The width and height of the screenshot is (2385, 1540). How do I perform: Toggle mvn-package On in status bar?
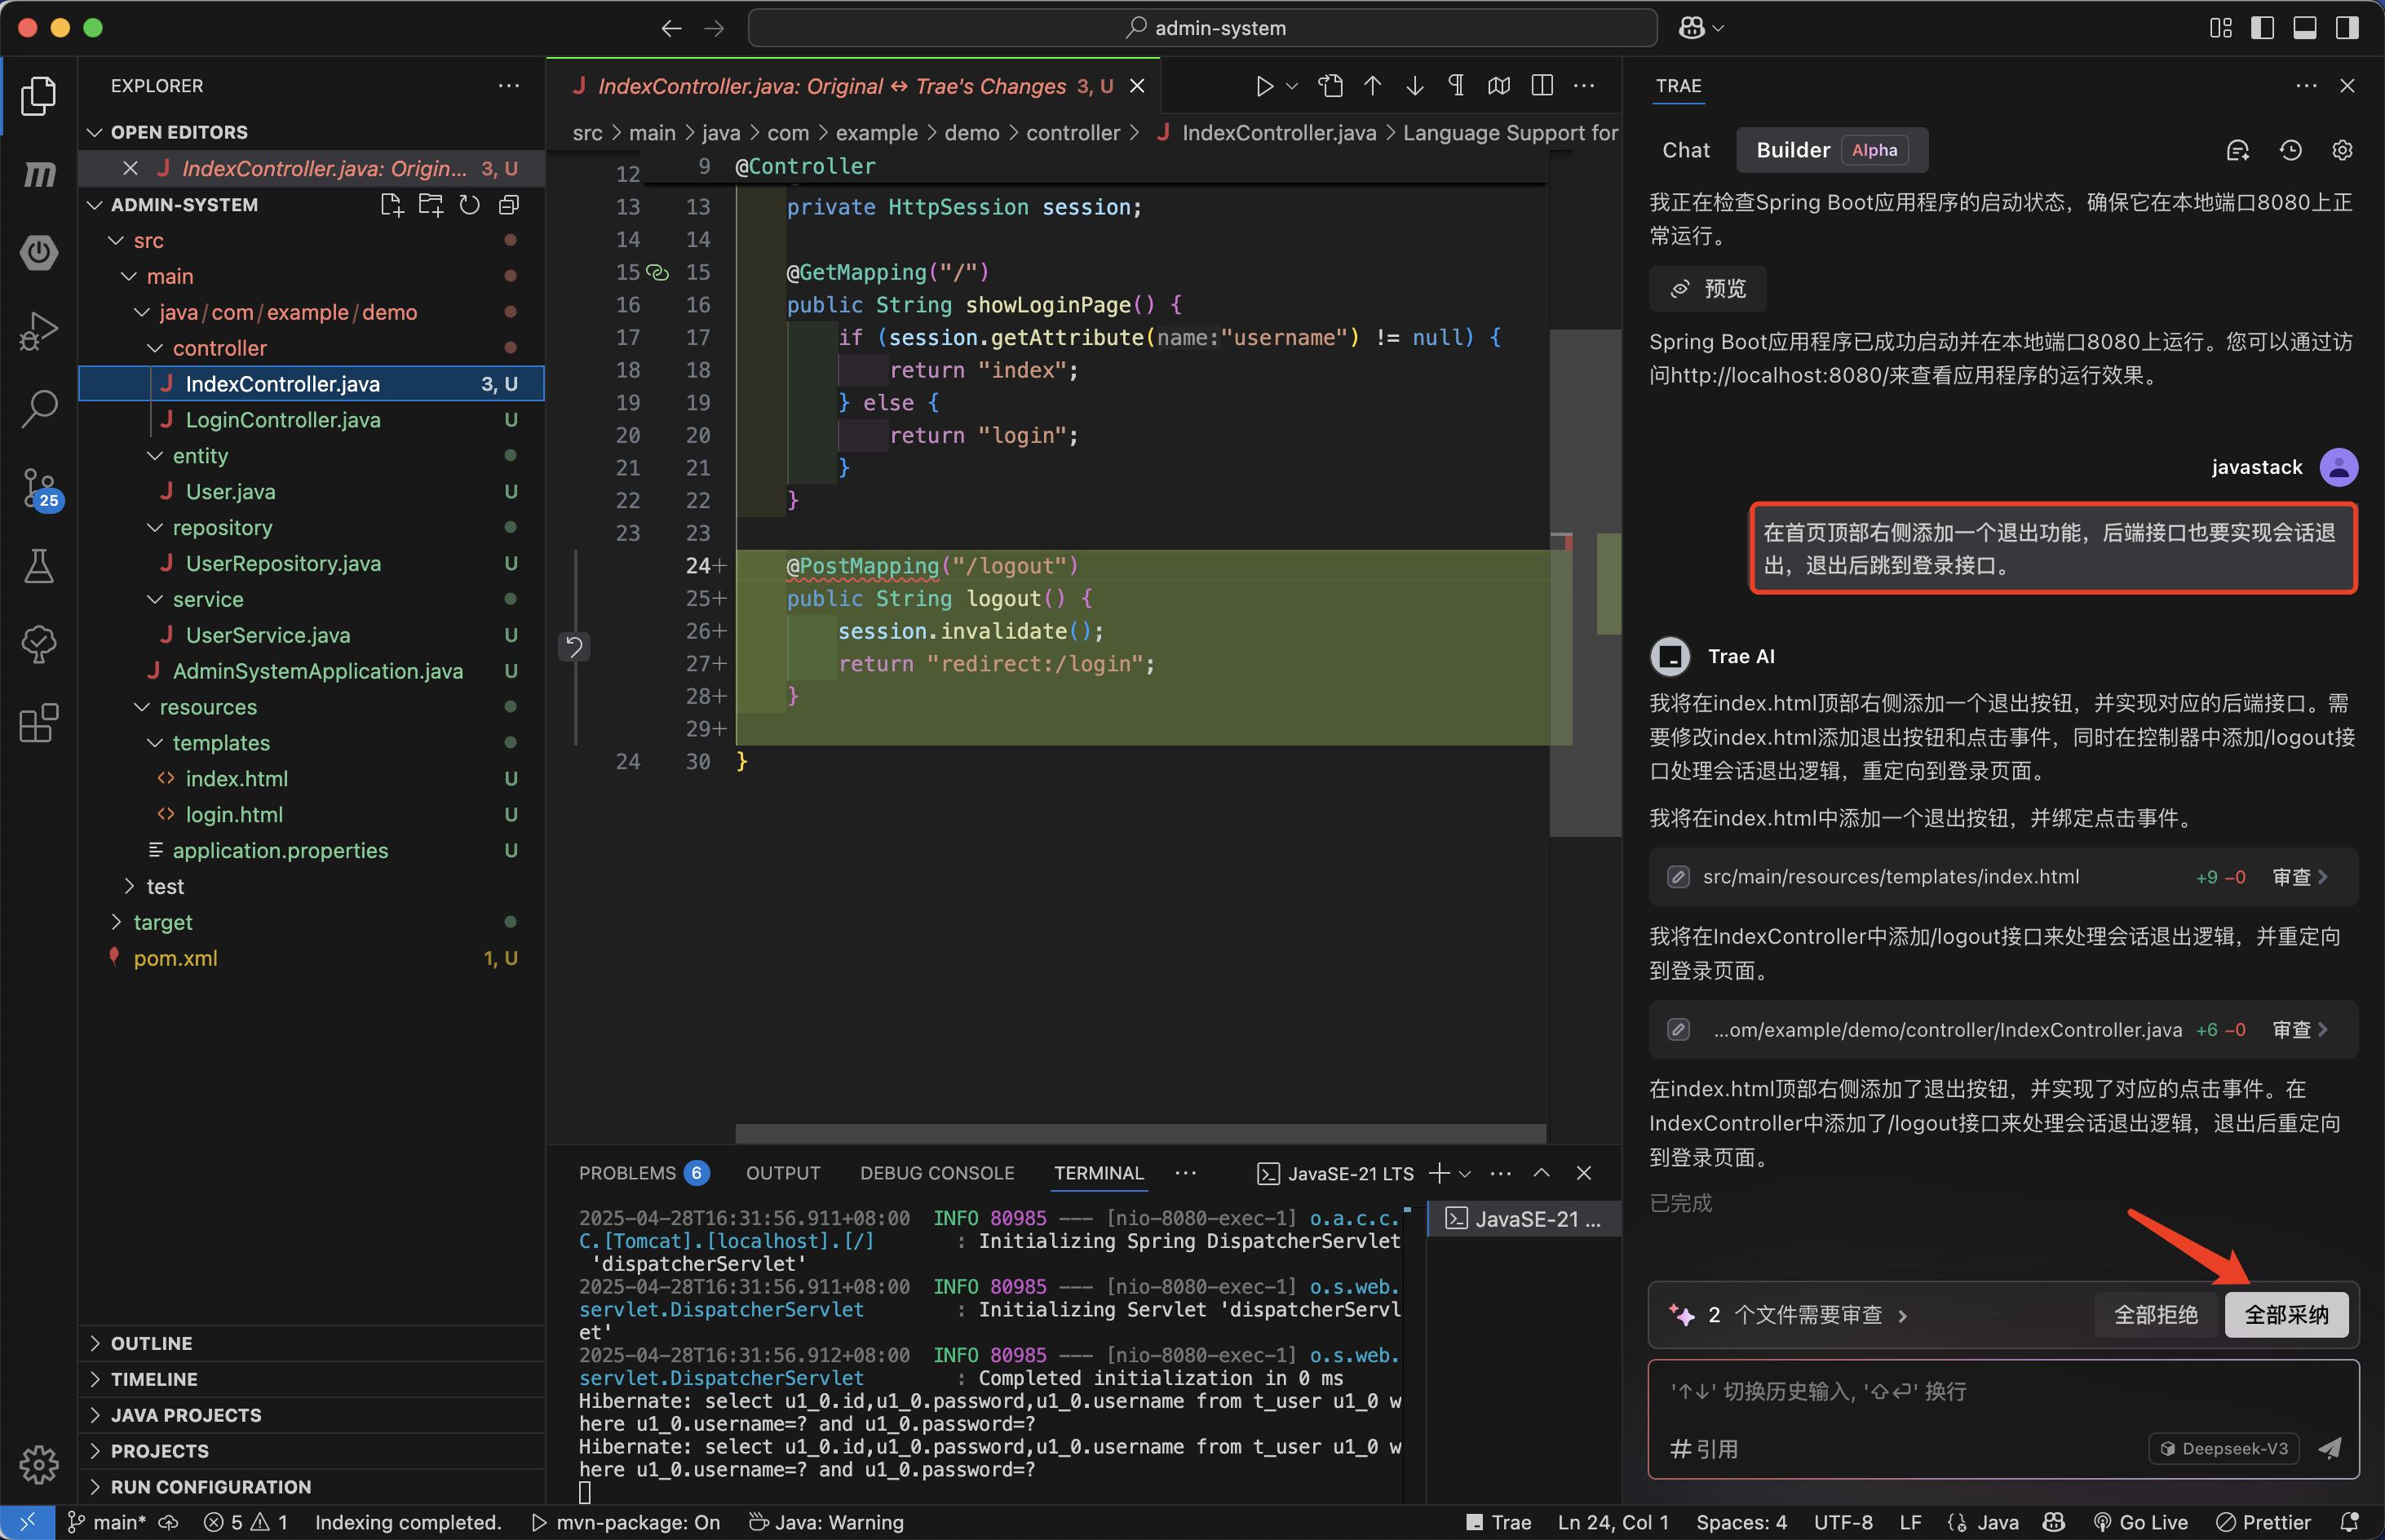(x=625, y=1522)
